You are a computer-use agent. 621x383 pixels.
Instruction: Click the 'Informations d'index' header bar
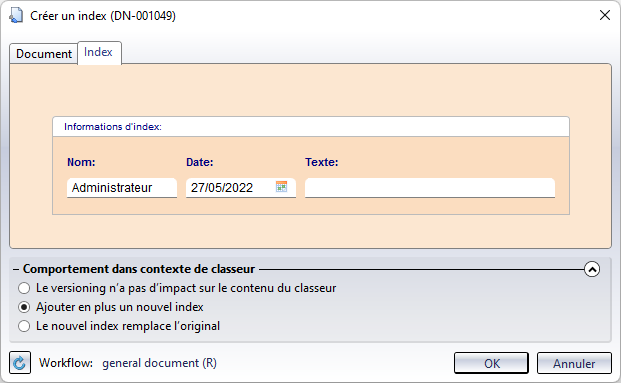[x=311, y=127]
